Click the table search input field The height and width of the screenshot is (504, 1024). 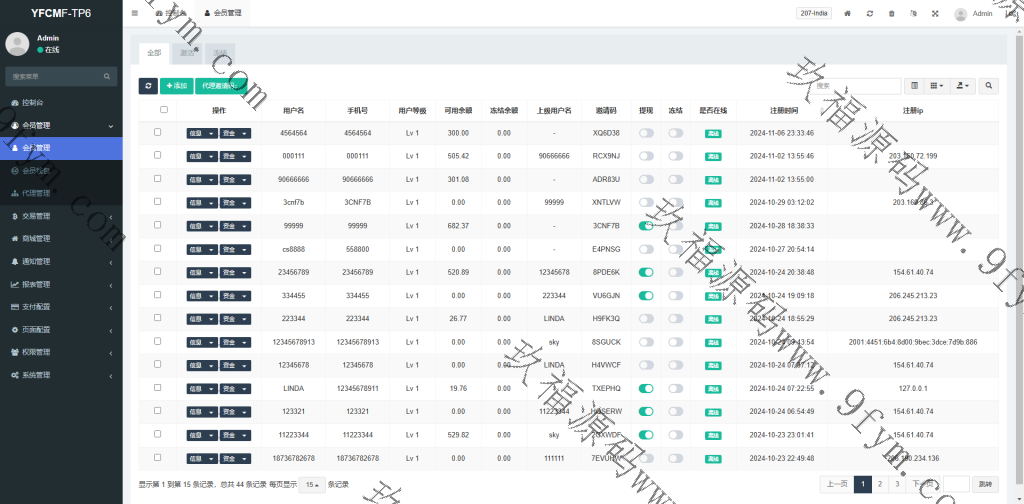click(x=857, y=87)
